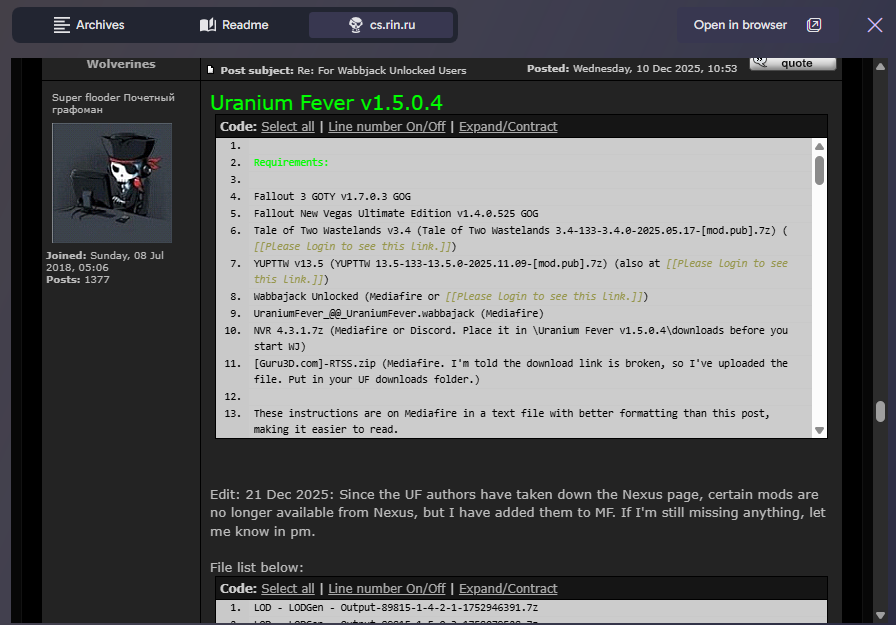Open the Archives tab

coord(89,25)
